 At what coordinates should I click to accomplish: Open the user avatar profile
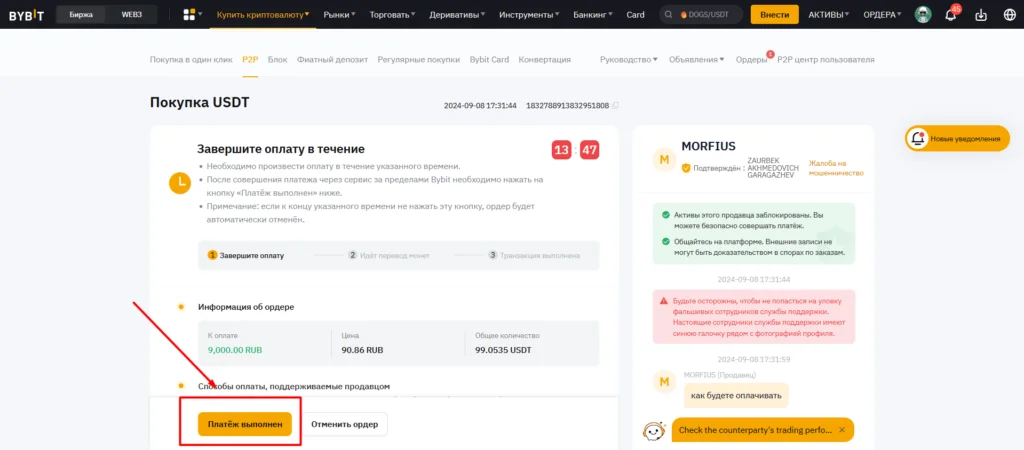(x=923, y=14)
